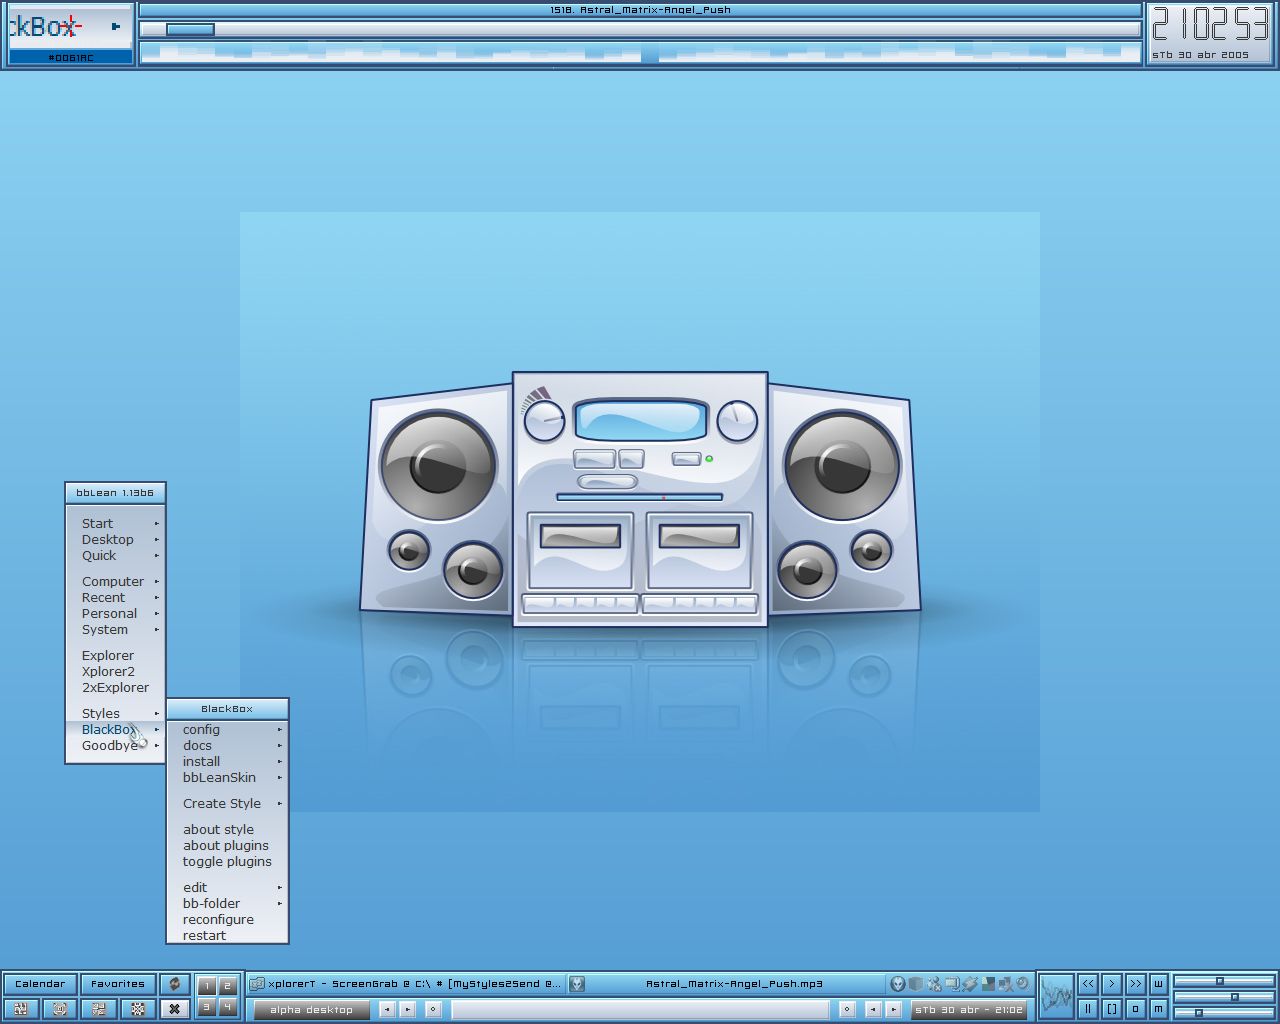
Task: Adjust the bottom player slider
Action: 1224,1013
